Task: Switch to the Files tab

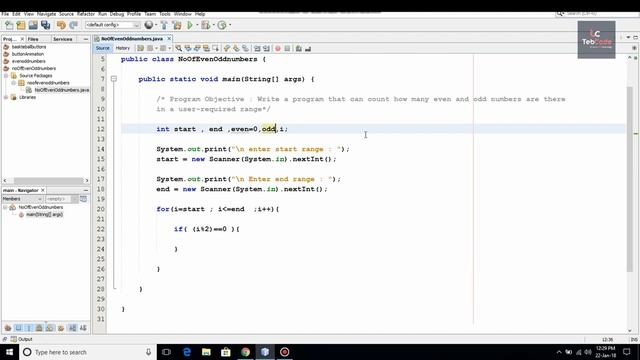Action: 33,39
